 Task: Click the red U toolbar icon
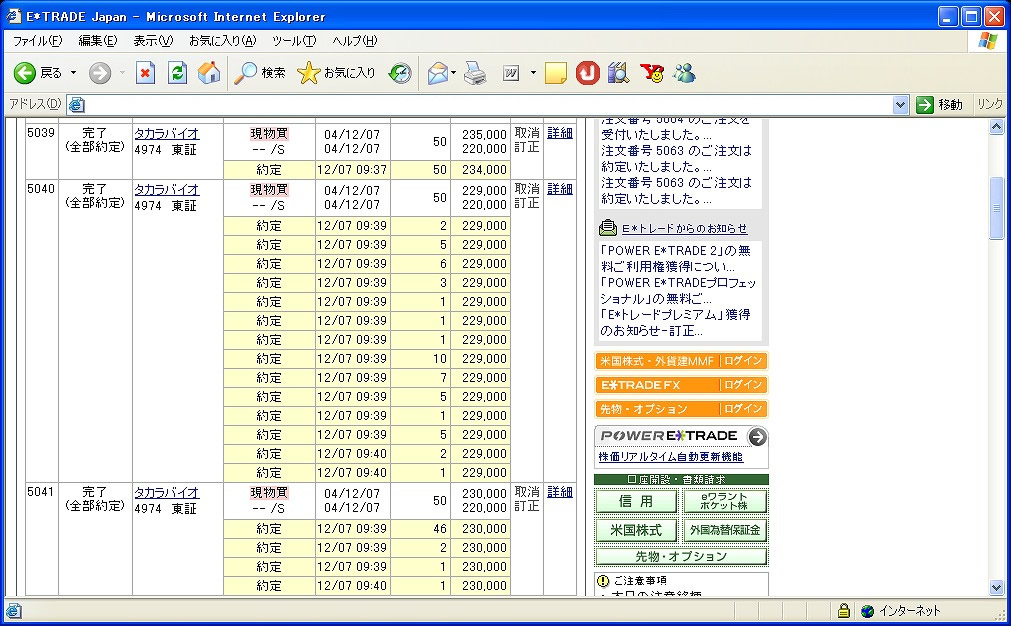pos(587,73)
